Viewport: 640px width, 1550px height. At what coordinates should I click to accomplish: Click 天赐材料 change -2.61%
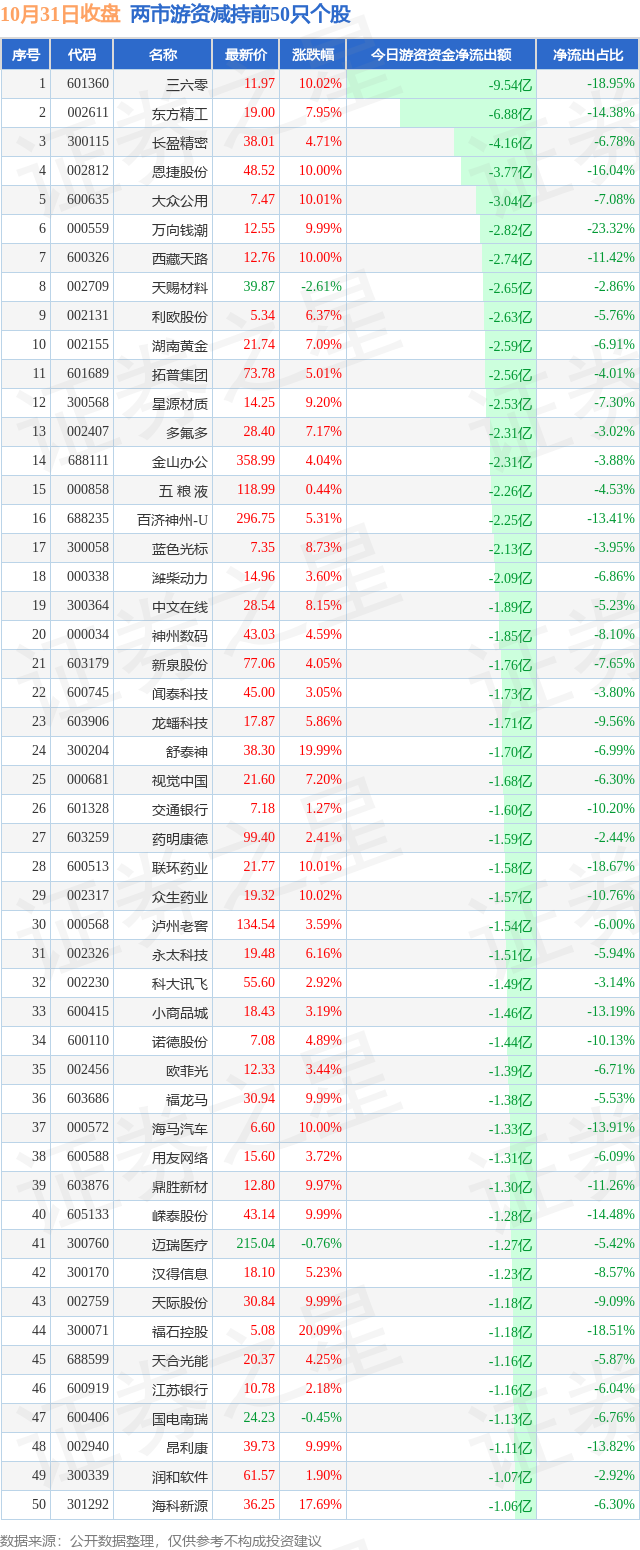[321, 287]
